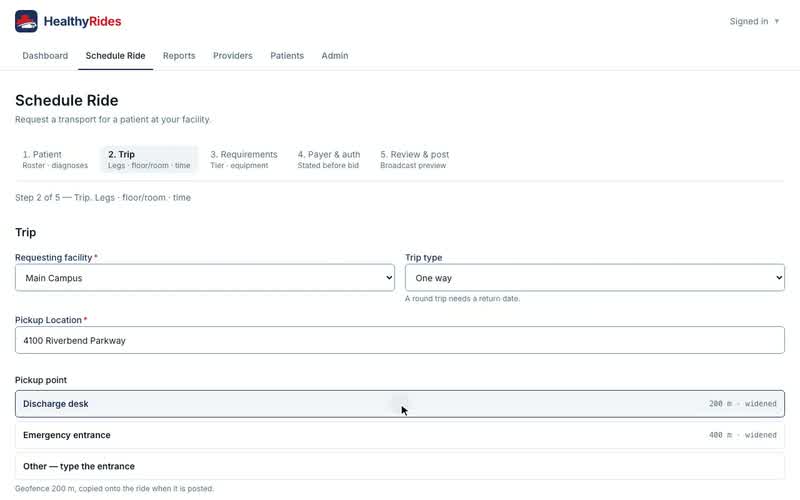Click the '400 m · widened' label
This screenshot has width=800, height=500.
point(742,435)
